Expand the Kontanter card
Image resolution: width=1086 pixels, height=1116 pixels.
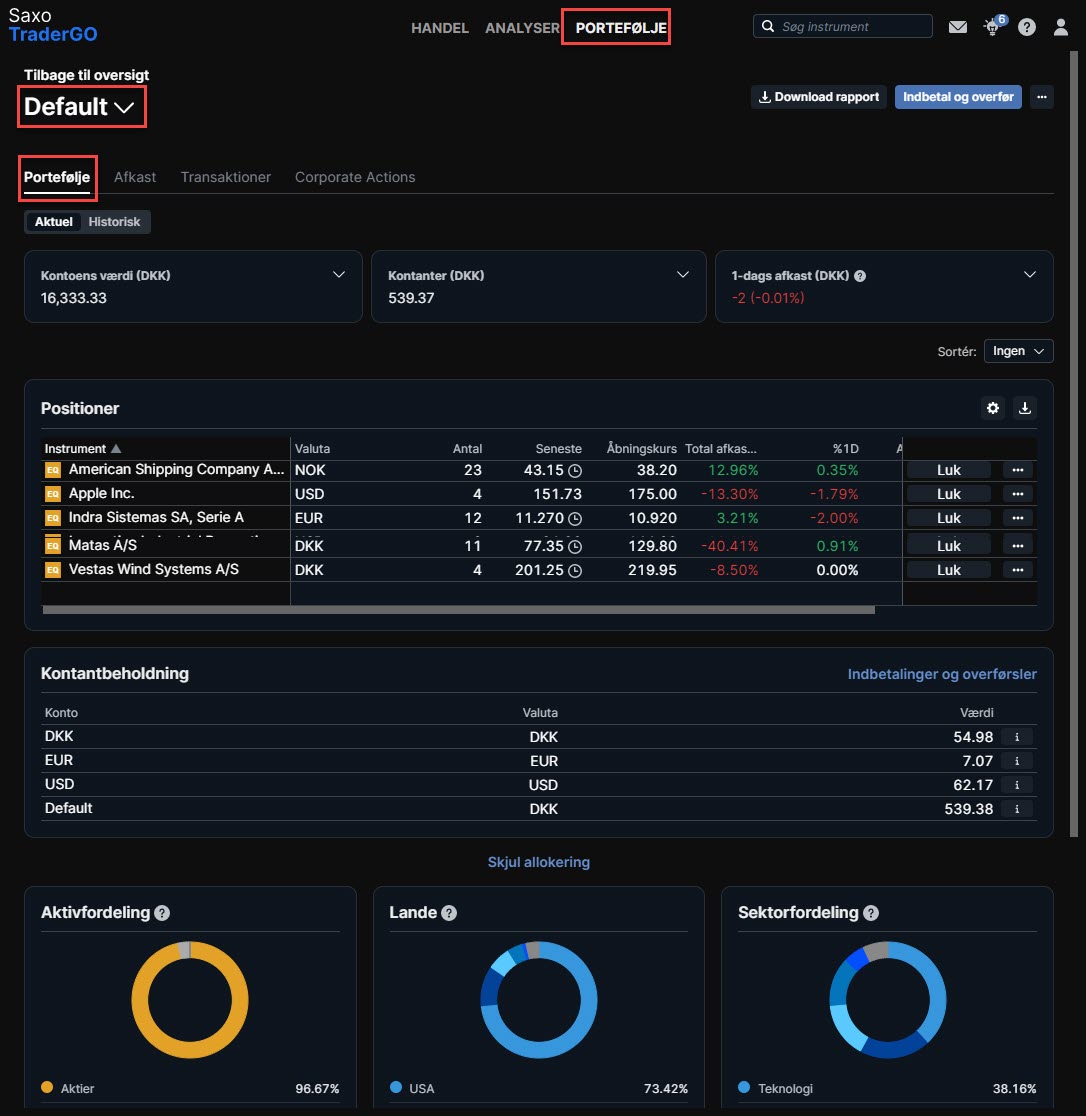coord(682,275)
